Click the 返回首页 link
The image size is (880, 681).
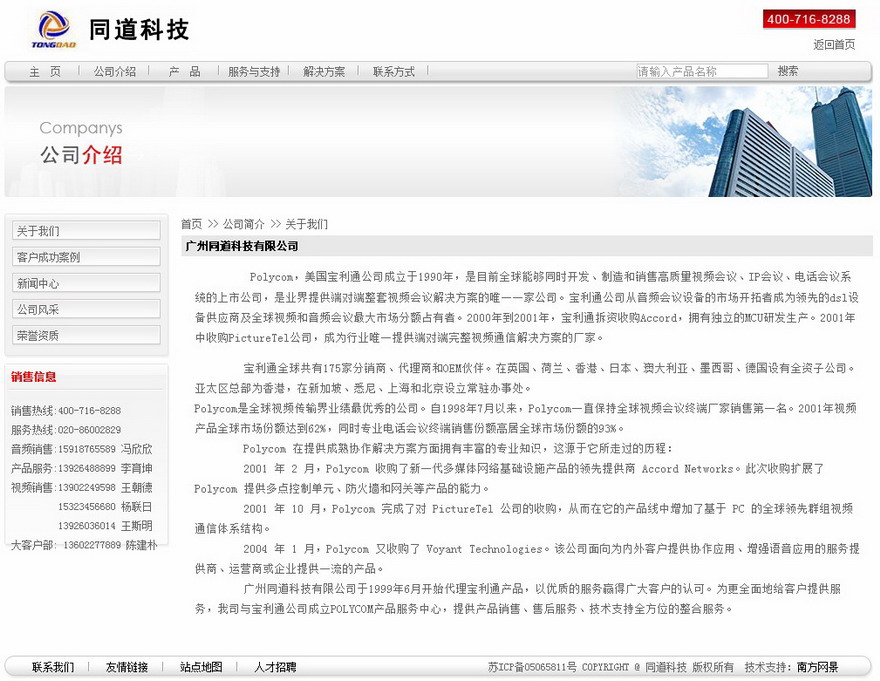[834, 44]
